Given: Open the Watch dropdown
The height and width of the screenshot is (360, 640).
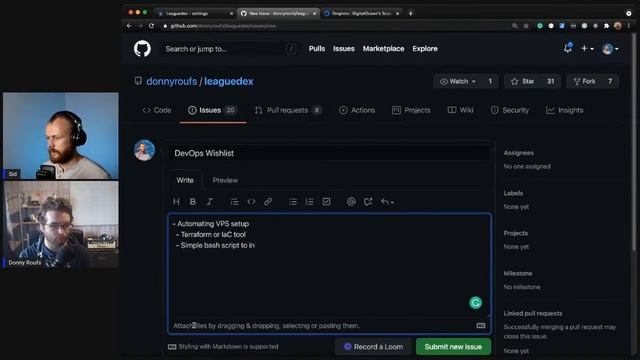Looking at the screenshot, I should [x=458, y=82].
